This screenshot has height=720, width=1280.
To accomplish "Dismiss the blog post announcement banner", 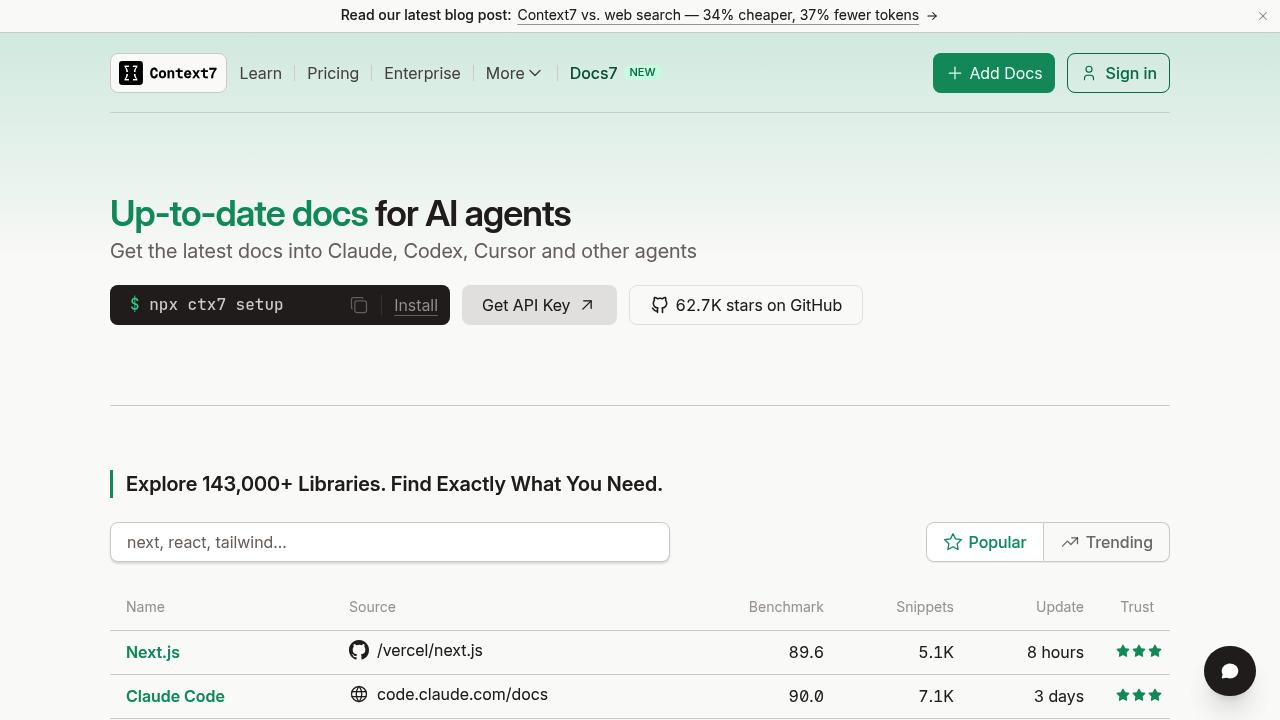I will tap(1263, 16).
